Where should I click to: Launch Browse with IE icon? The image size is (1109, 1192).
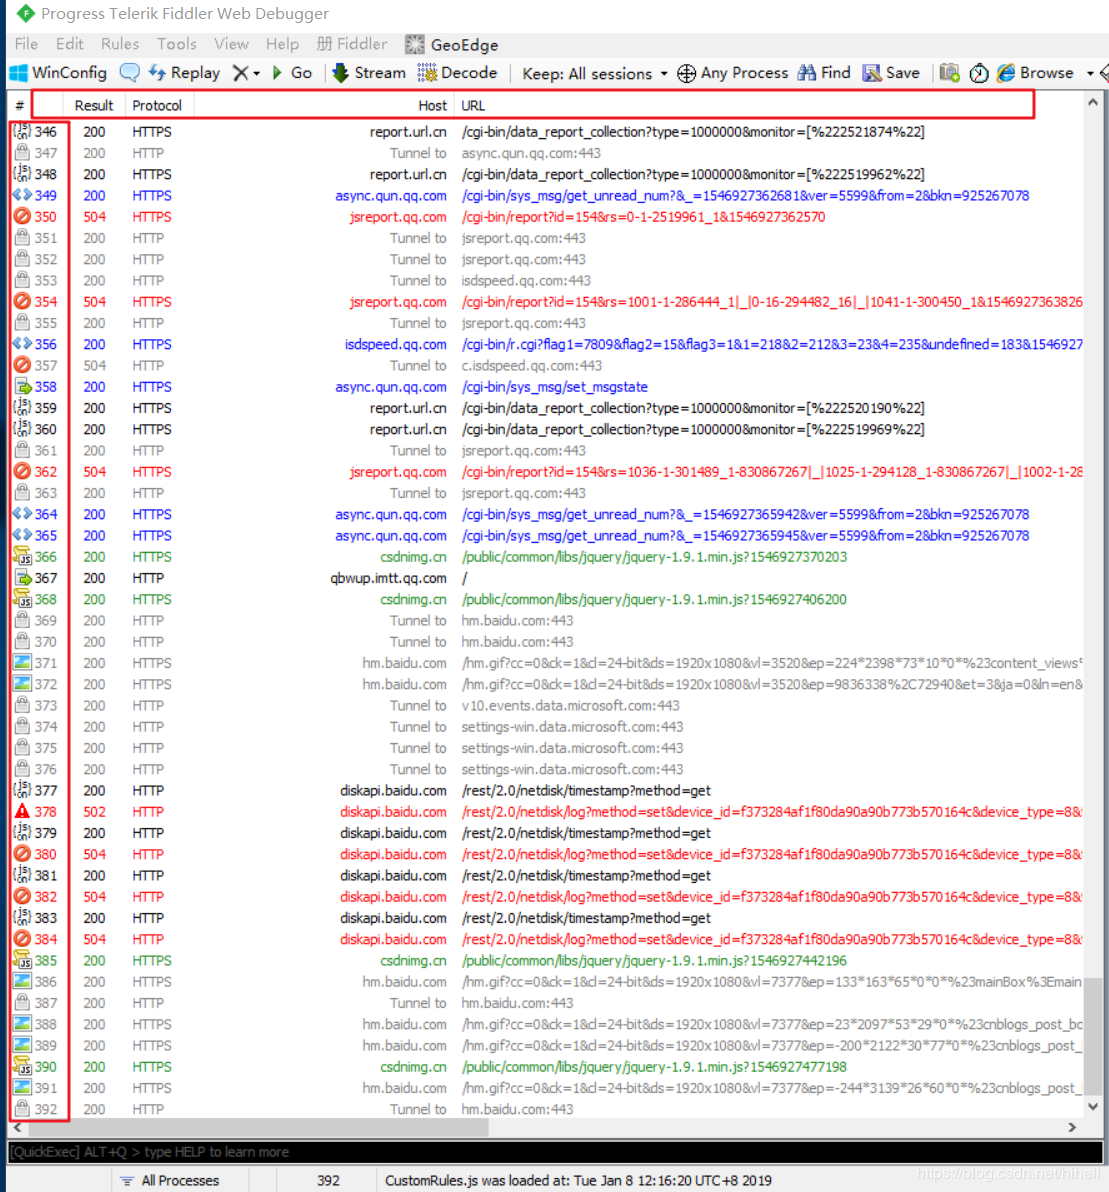coord(1035,73)
